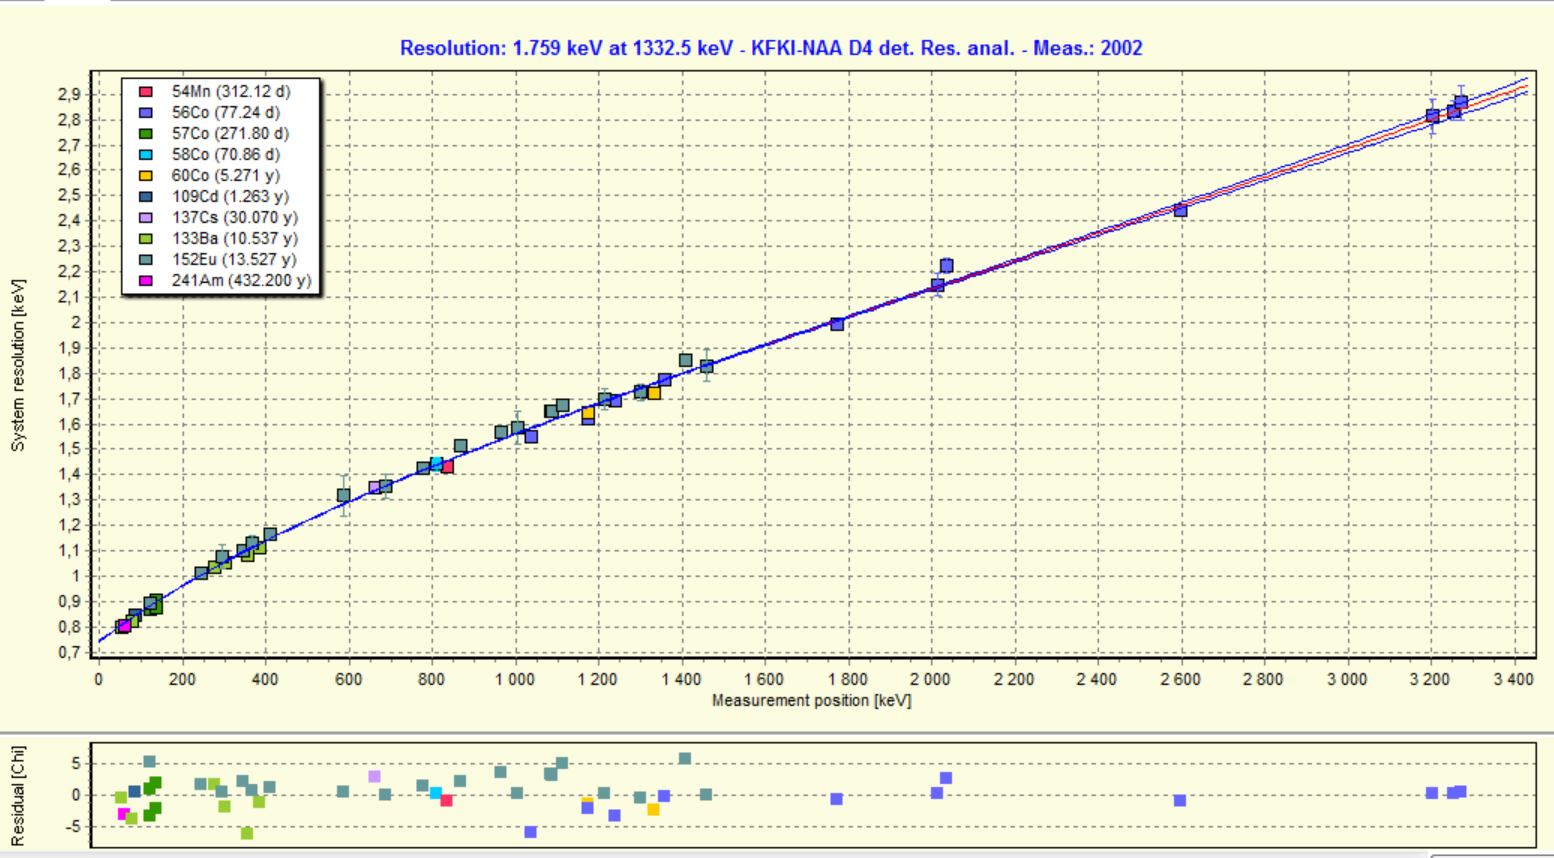
Task: Select the chart title starting 'Resolution: 1.759 keV'
Action: [771, 48]
